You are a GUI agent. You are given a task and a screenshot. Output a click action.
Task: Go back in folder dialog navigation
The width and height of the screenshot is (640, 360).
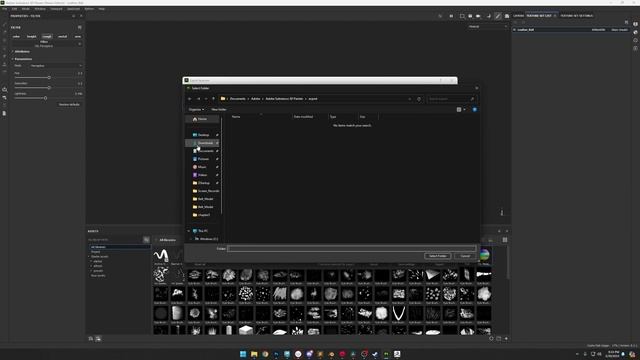(x=189, y=99)
